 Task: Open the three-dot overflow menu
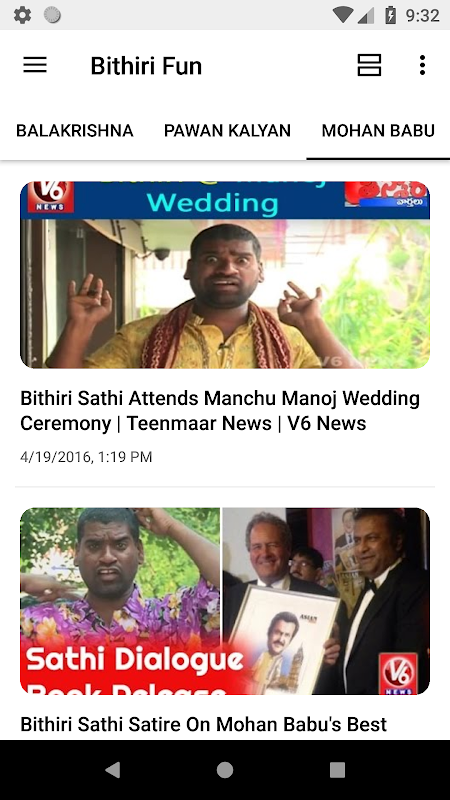(422, 65)
